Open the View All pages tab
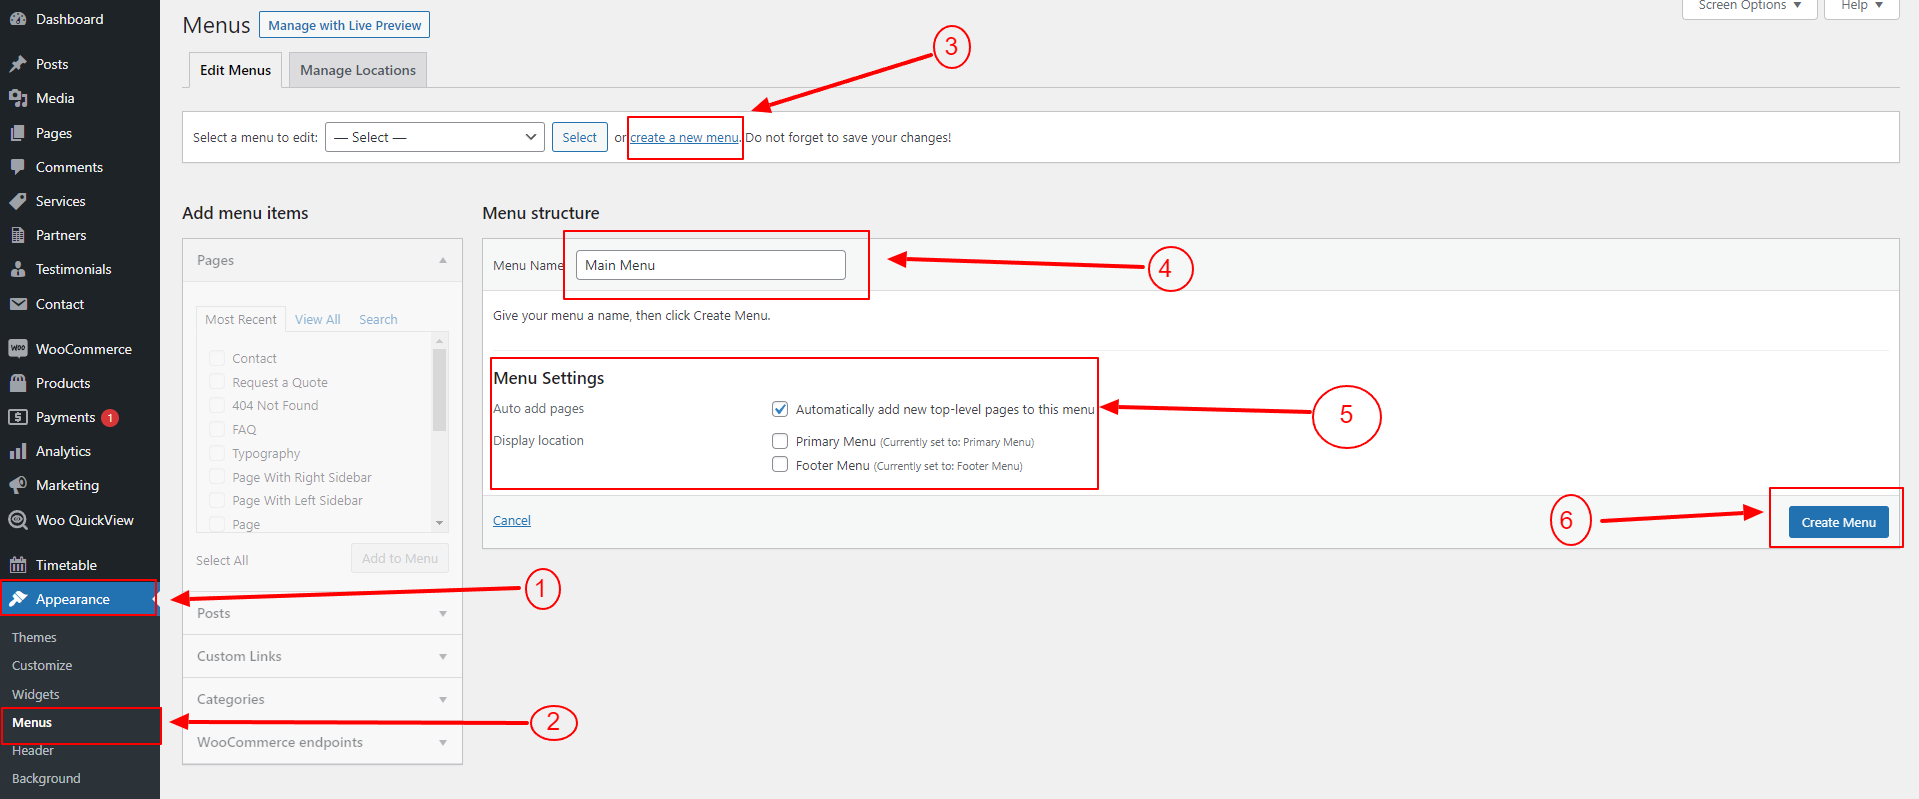This screenshot has height=799, width=1919. click(317, 320)
